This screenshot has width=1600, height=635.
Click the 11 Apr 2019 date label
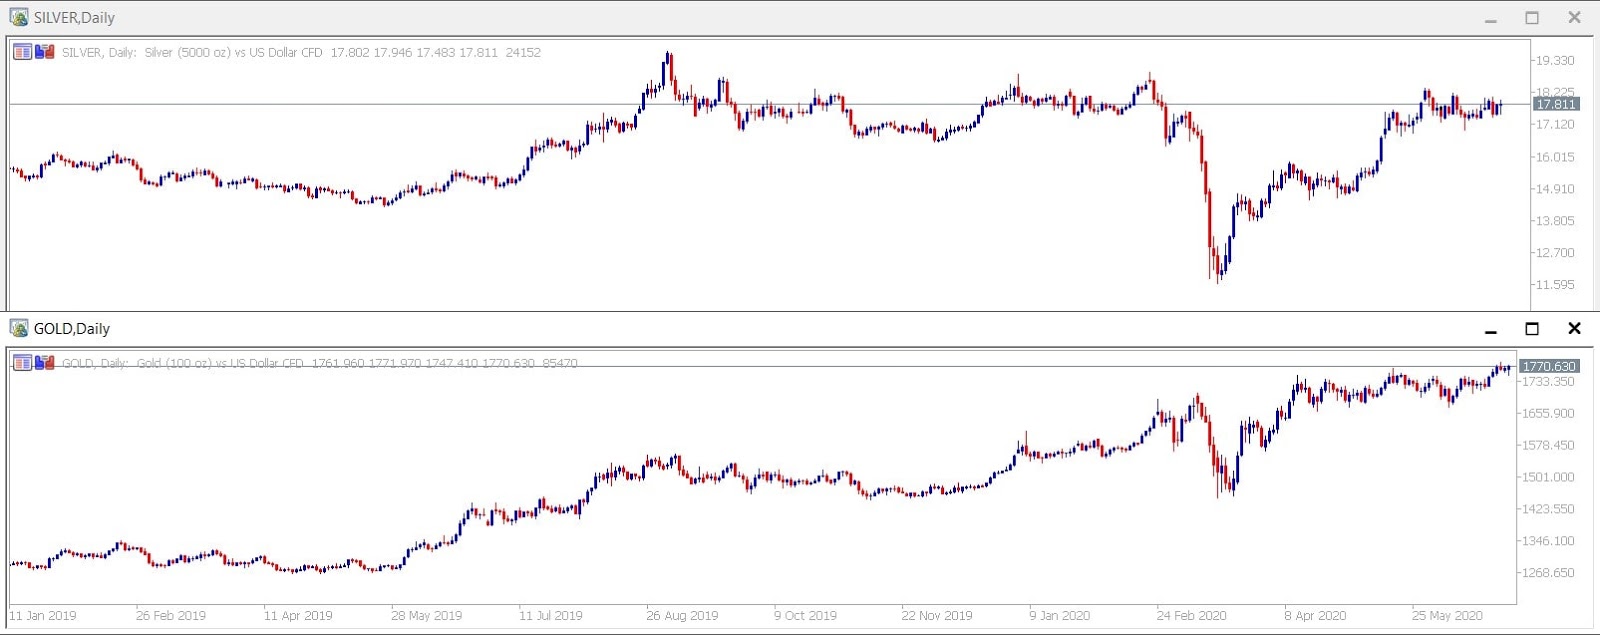[x=298, y=616]
